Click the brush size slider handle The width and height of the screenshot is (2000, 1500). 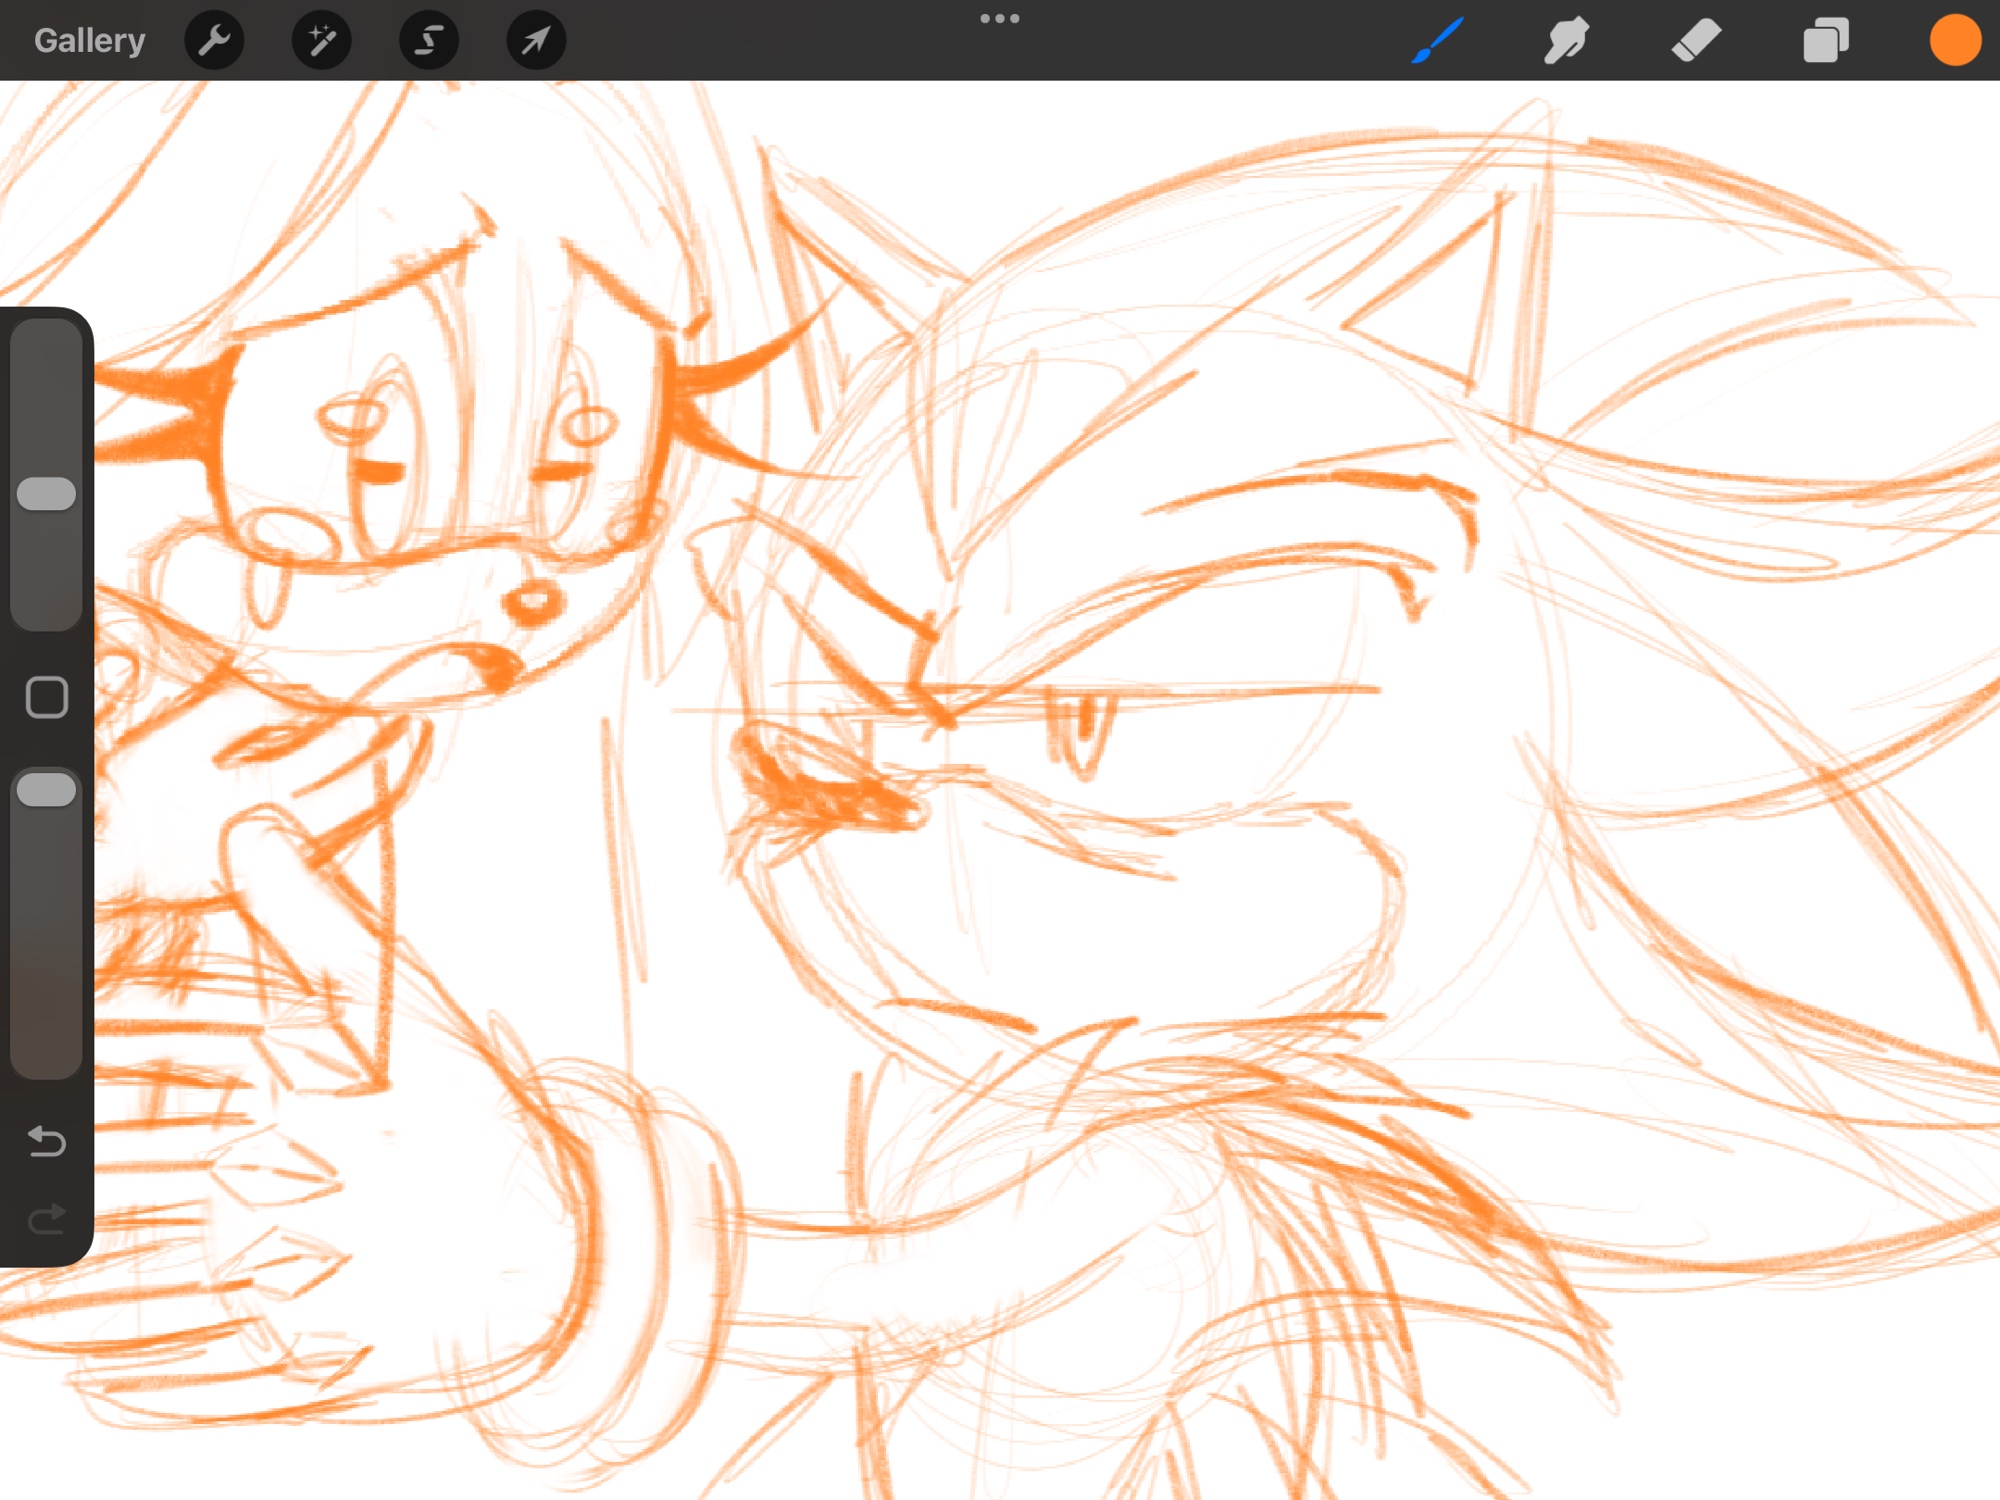[47, 494]
